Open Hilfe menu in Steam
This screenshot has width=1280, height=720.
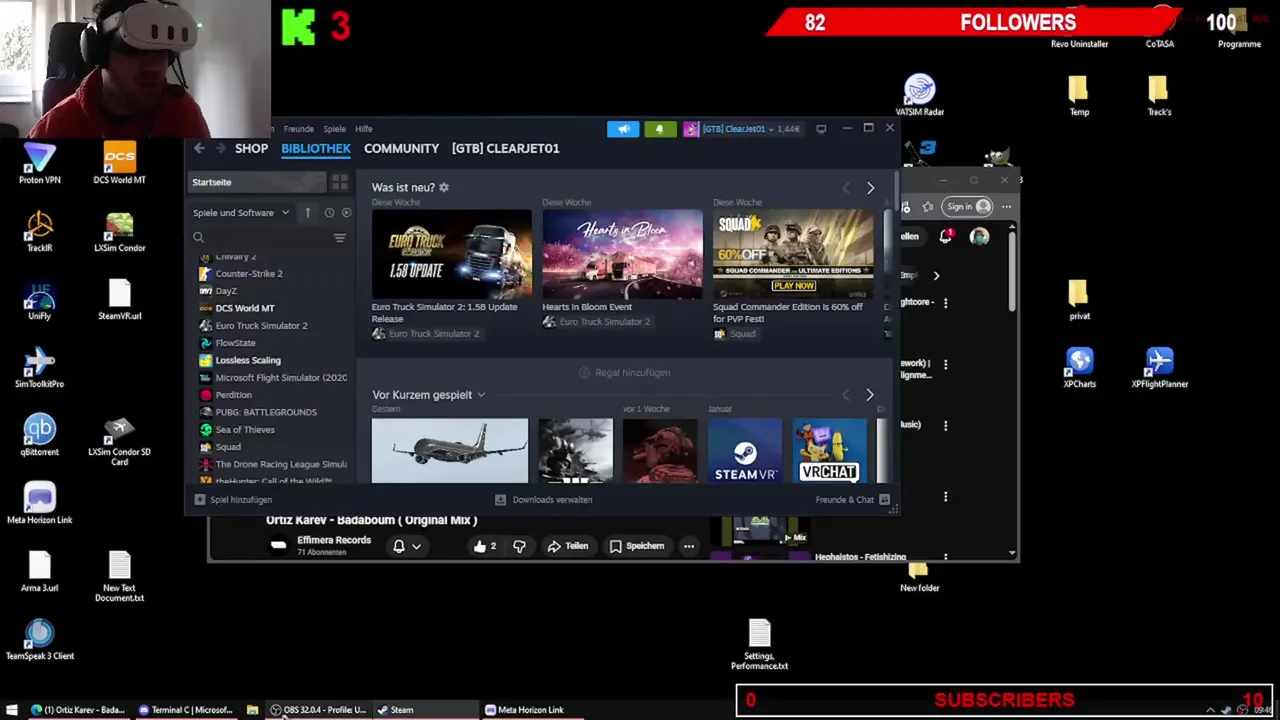tap(363, 129)
